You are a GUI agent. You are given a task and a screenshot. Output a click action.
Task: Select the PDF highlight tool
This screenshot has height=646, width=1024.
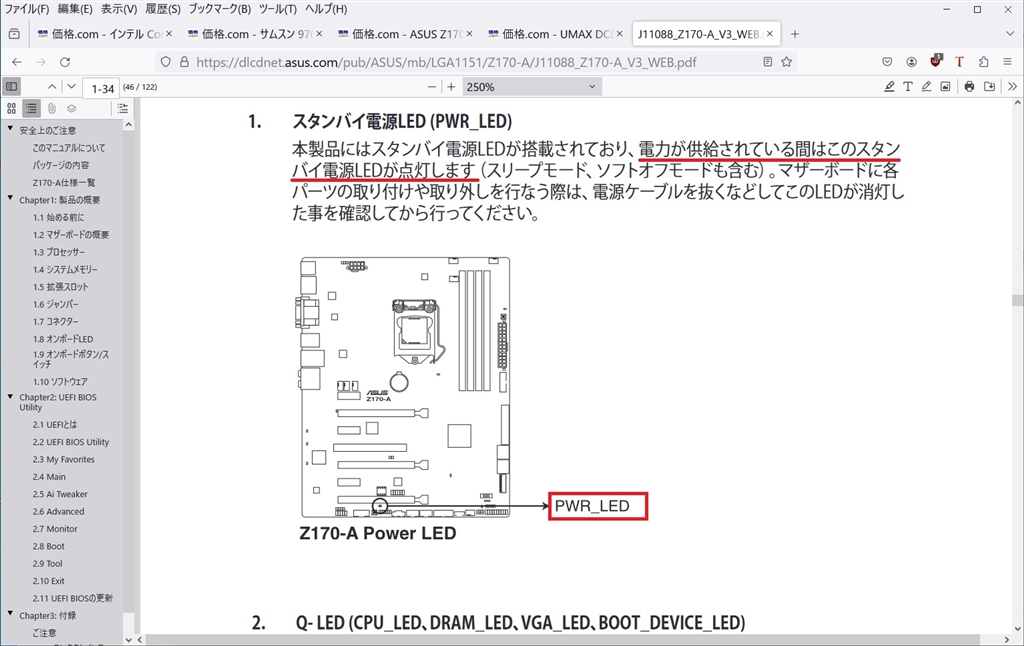tap(889, 87)
